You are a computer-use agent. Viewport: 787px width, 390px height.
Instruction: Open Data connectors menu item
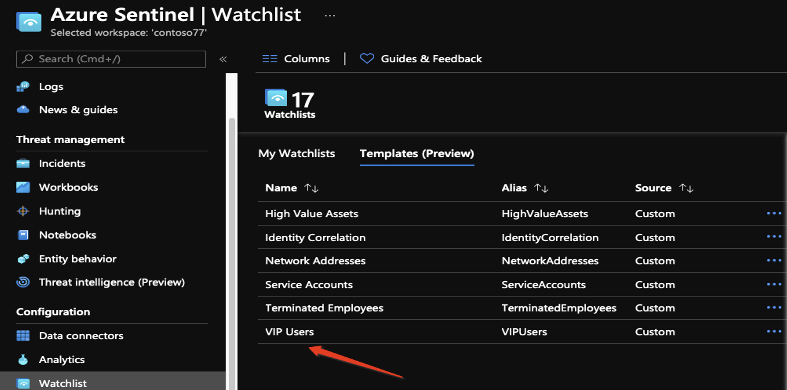81,336
